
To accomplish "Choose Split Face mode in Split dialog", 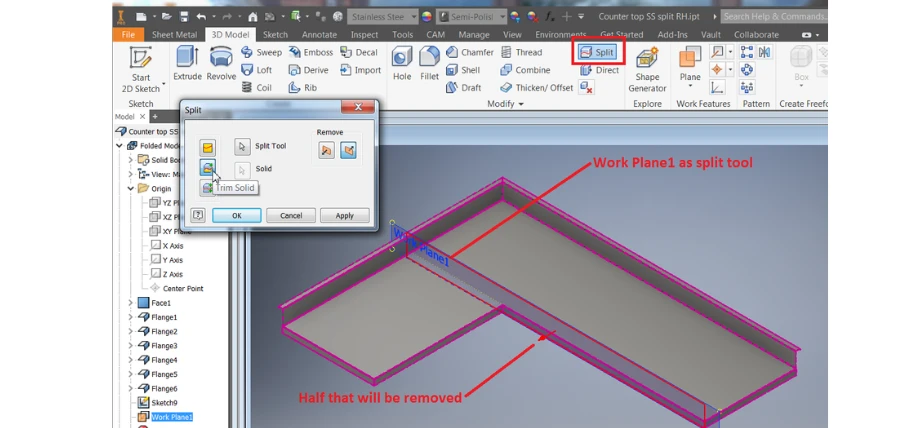I will (207, 147).
